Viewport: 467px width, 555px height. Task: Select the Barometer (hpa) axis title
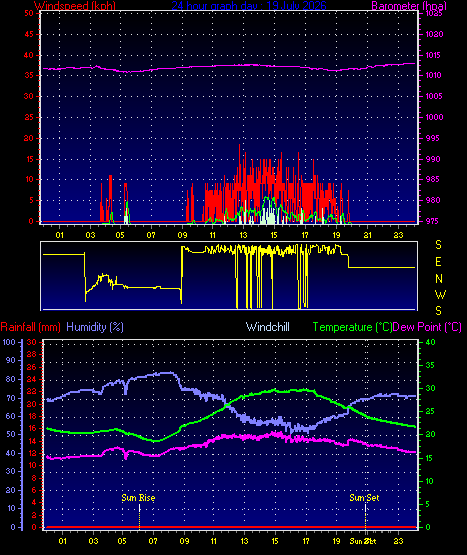click(409, 6)
